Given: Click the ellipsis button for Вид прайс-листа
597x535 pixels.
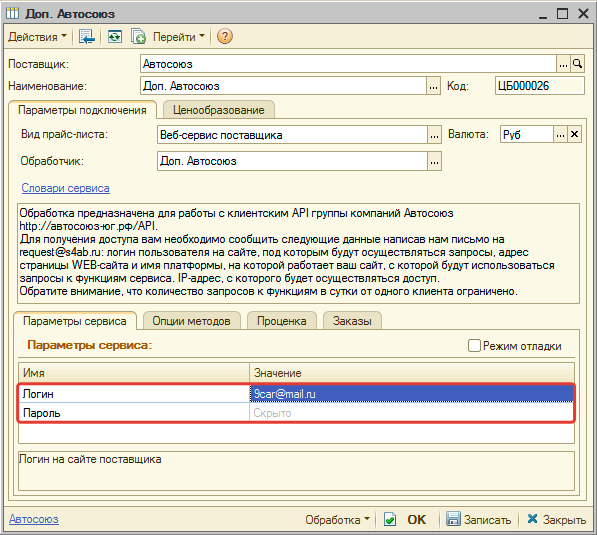Looking at the screenshot, I should (434, 135).
